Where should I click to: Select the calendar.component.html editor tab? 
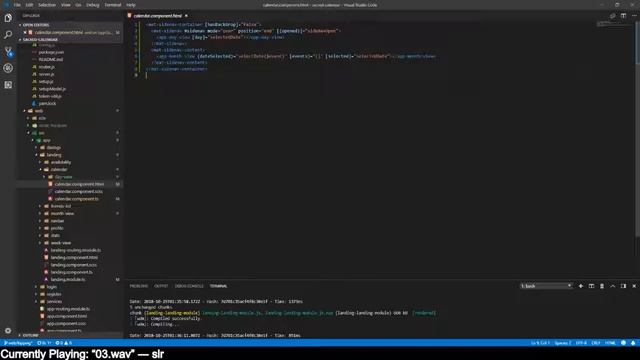158,16
